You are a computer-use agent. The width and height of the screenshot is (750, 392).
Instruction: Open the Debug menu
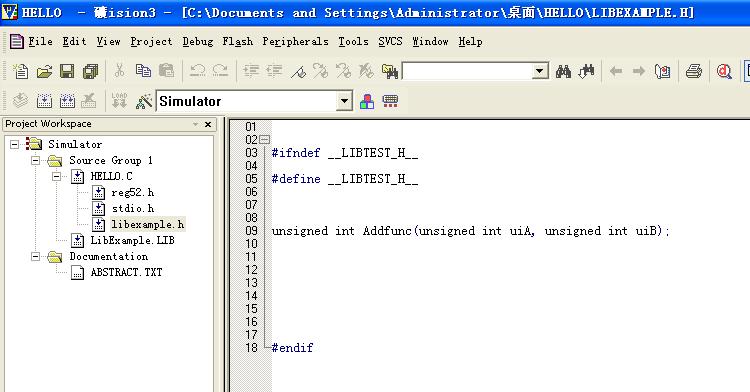click(198, 42)
